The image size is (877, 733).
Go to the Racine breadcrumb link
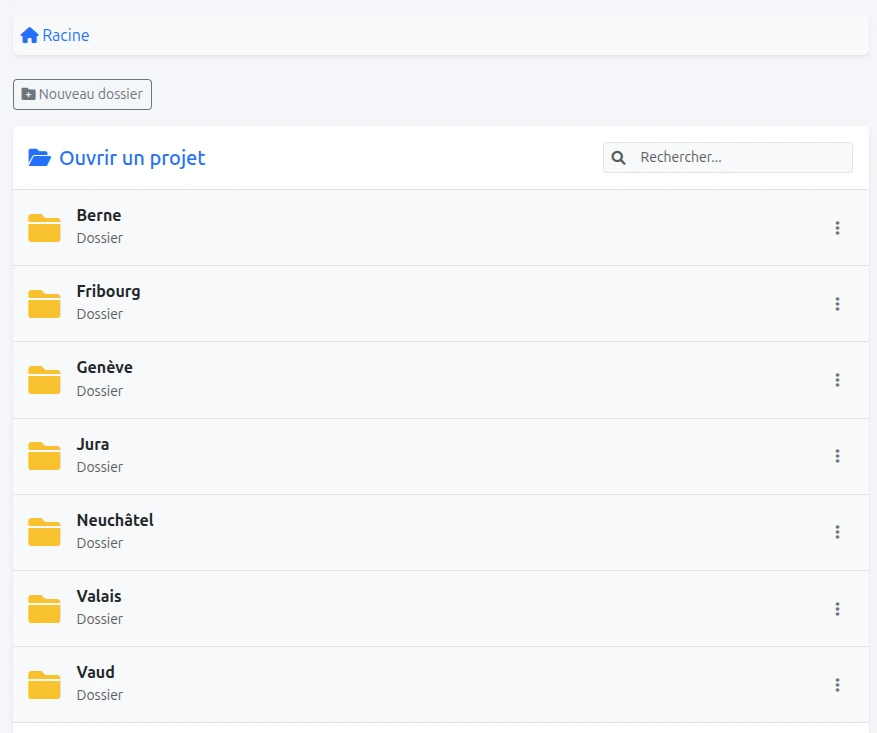click(66, 36)
